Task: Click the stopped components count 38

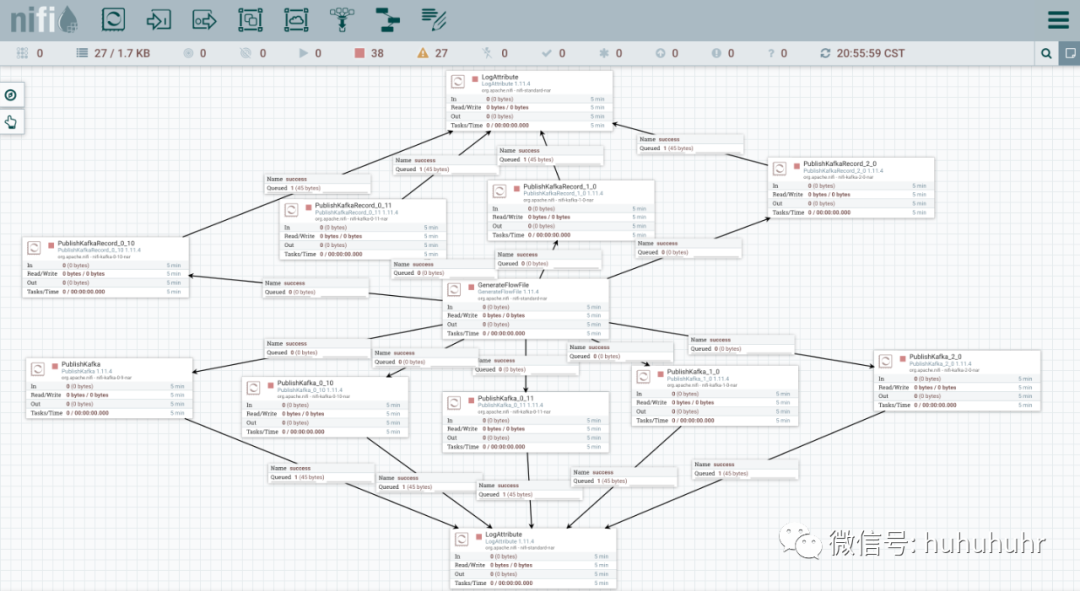Action: pos(369,53)
